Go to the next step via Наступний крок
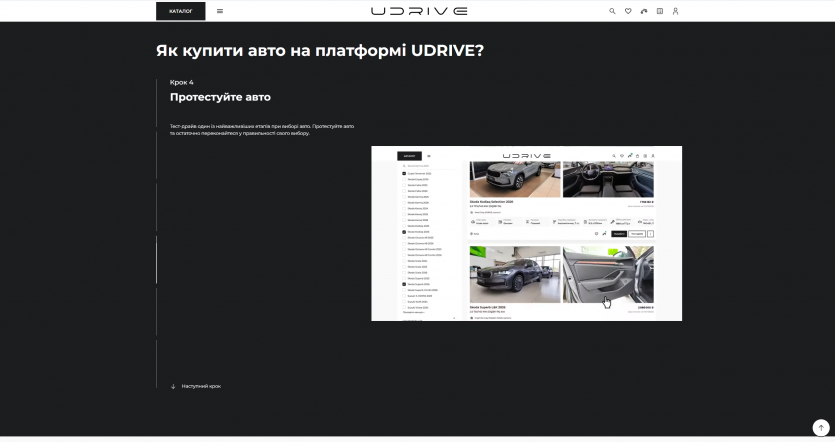The height and width of the screenshot is (442, 835). [201, 386]
